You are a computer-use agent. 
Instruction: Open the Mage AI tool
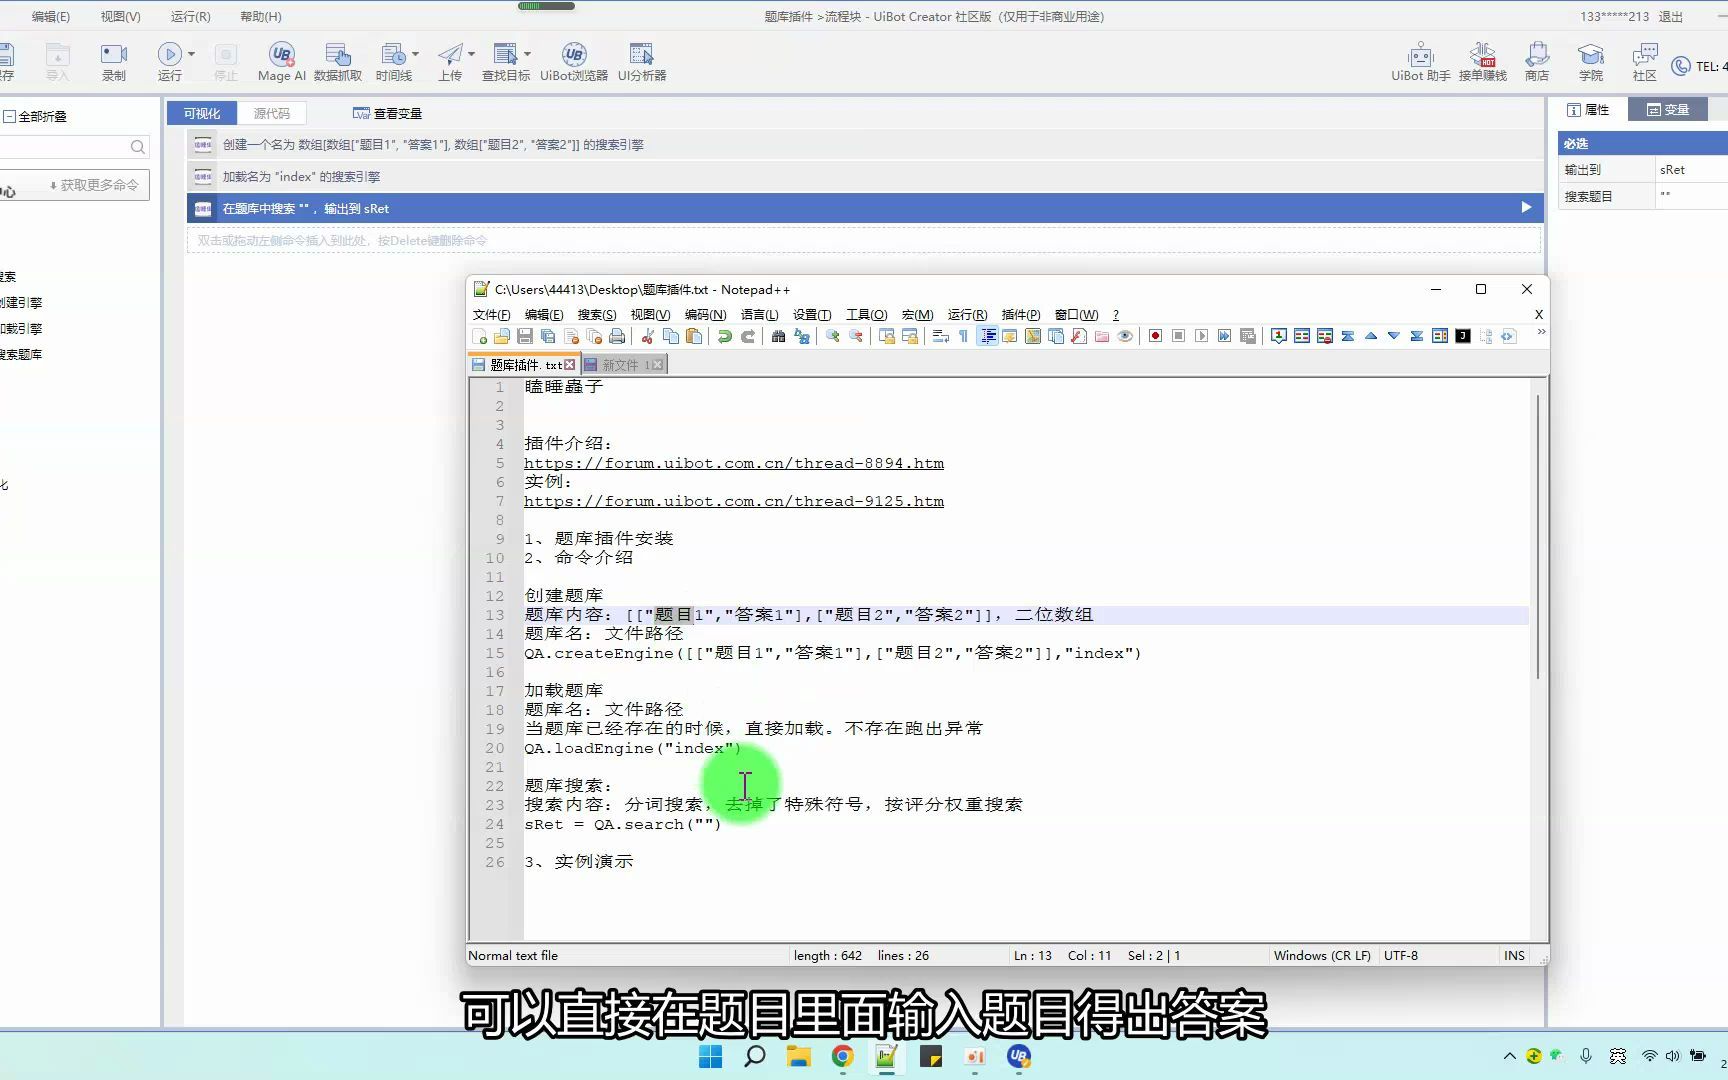tap(281, 62)
